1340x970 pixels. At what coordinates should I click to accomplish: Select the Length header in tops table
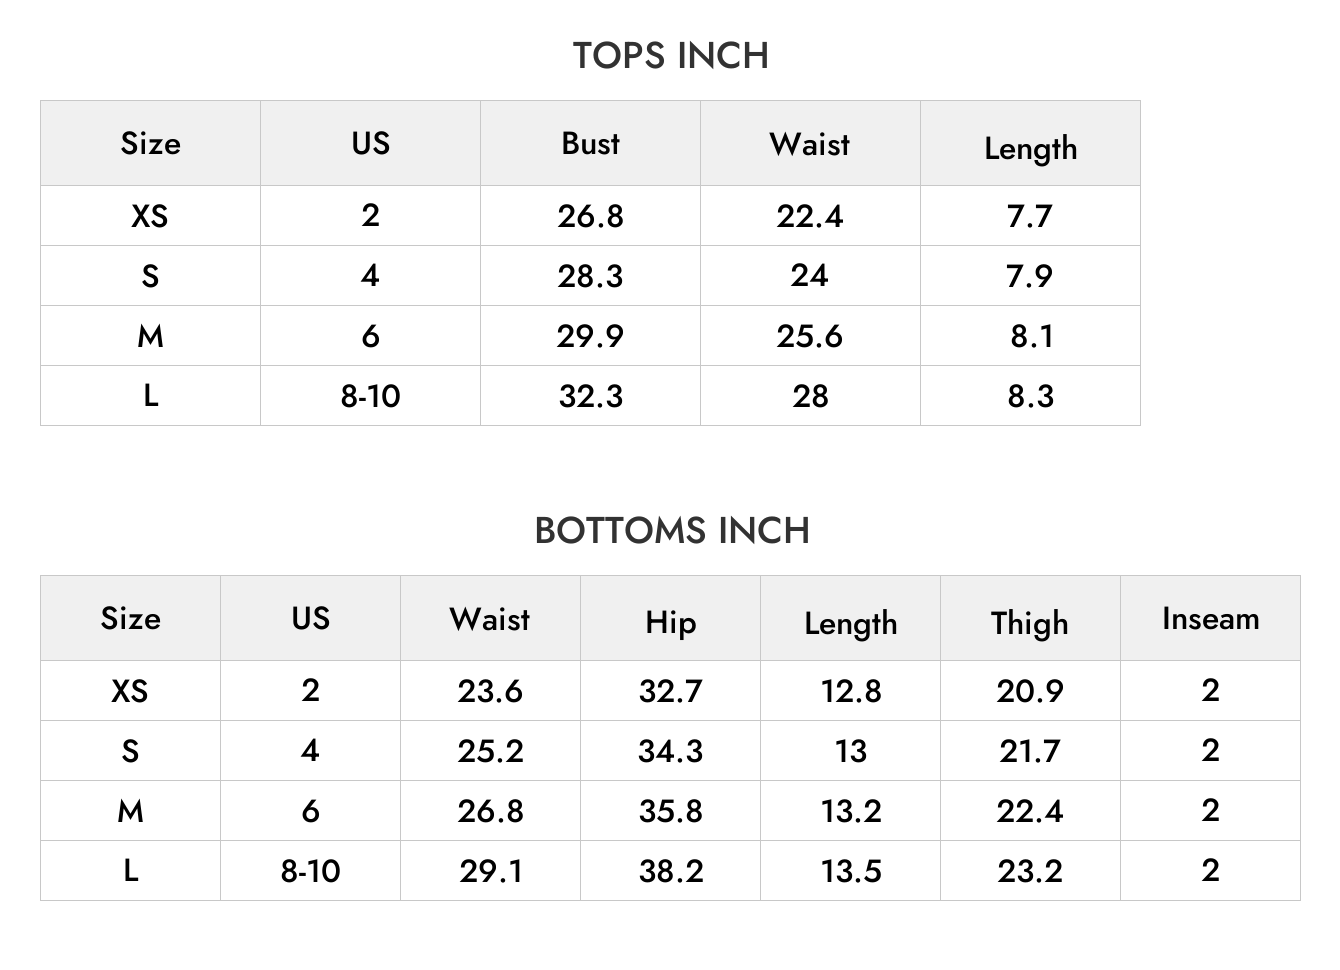(1030, 148)
